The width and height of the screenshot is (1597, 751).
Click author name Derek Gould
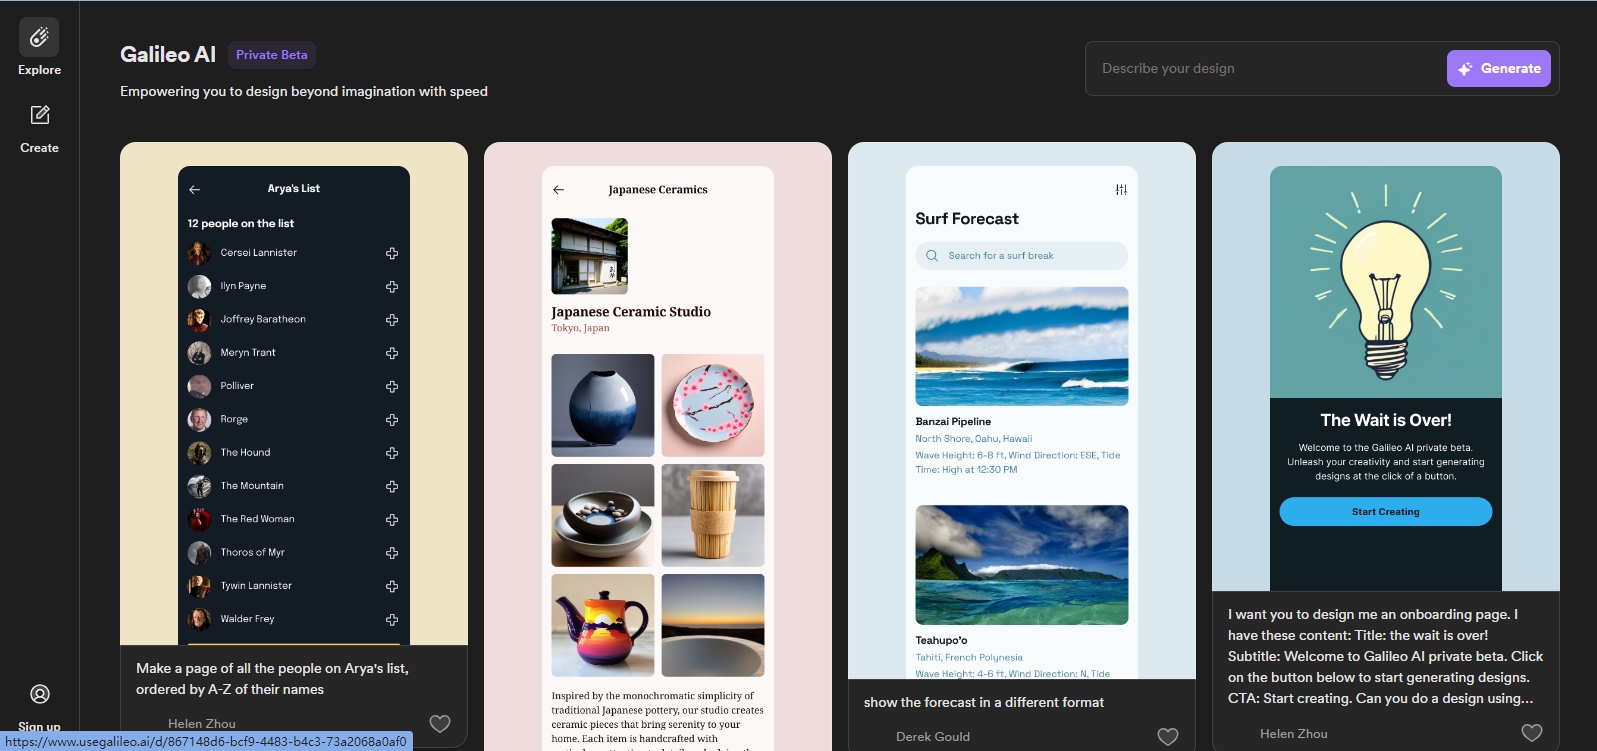(933, 737)
